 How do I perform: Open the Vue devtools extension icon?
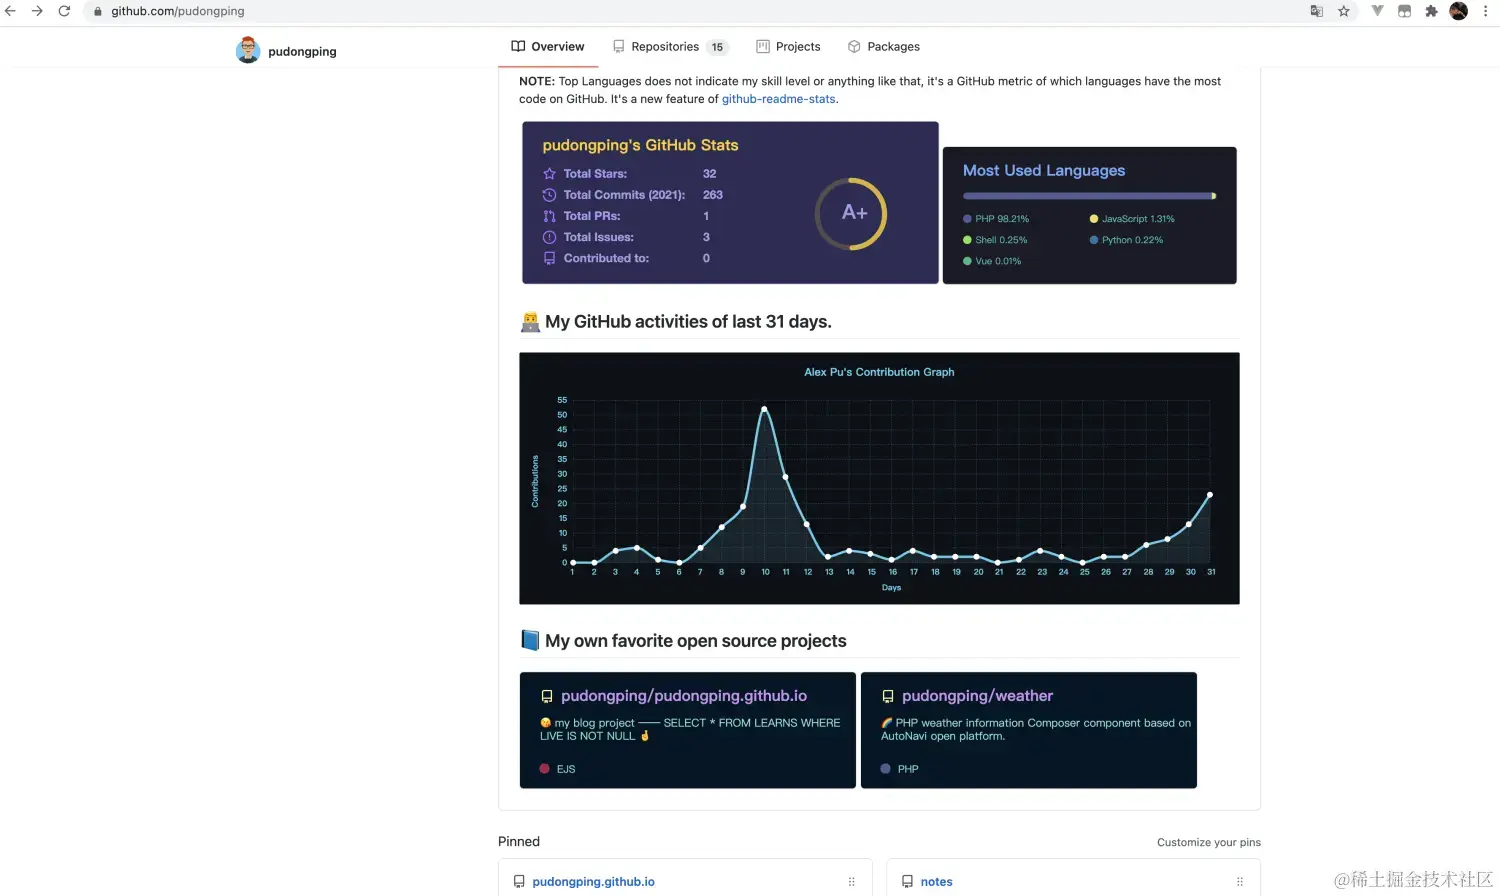click(1377, 11)
